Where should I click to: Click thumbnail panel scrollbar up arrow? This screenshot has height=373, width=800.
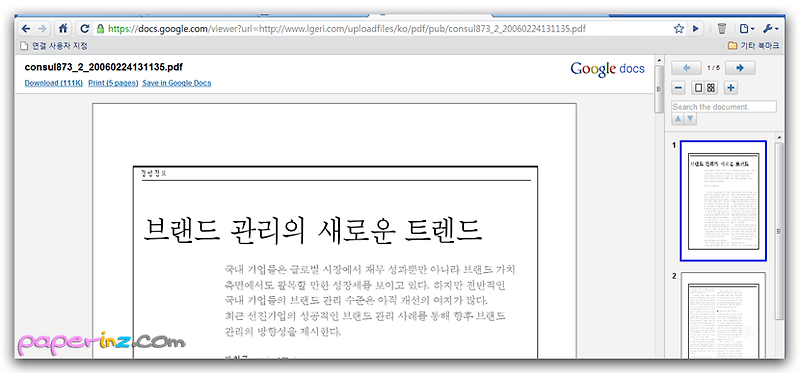point(779,137)
